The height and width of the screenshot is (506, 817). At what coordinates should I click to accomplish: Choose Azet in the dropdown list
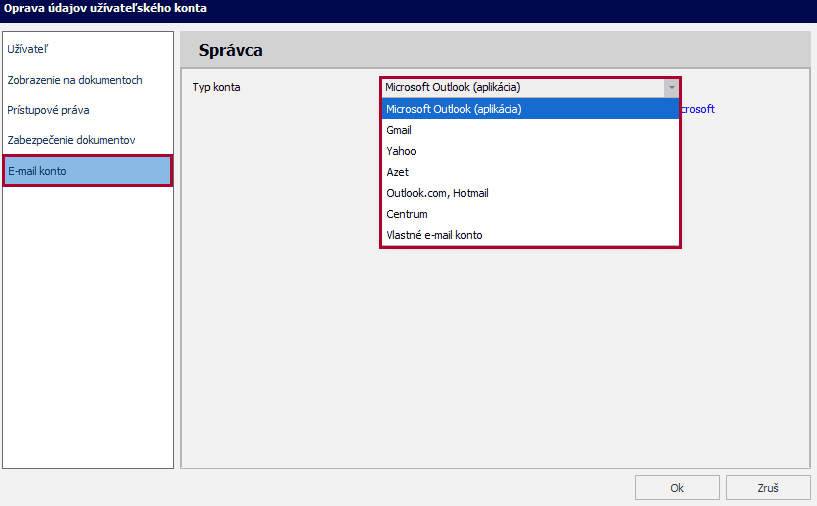point(397,172)
